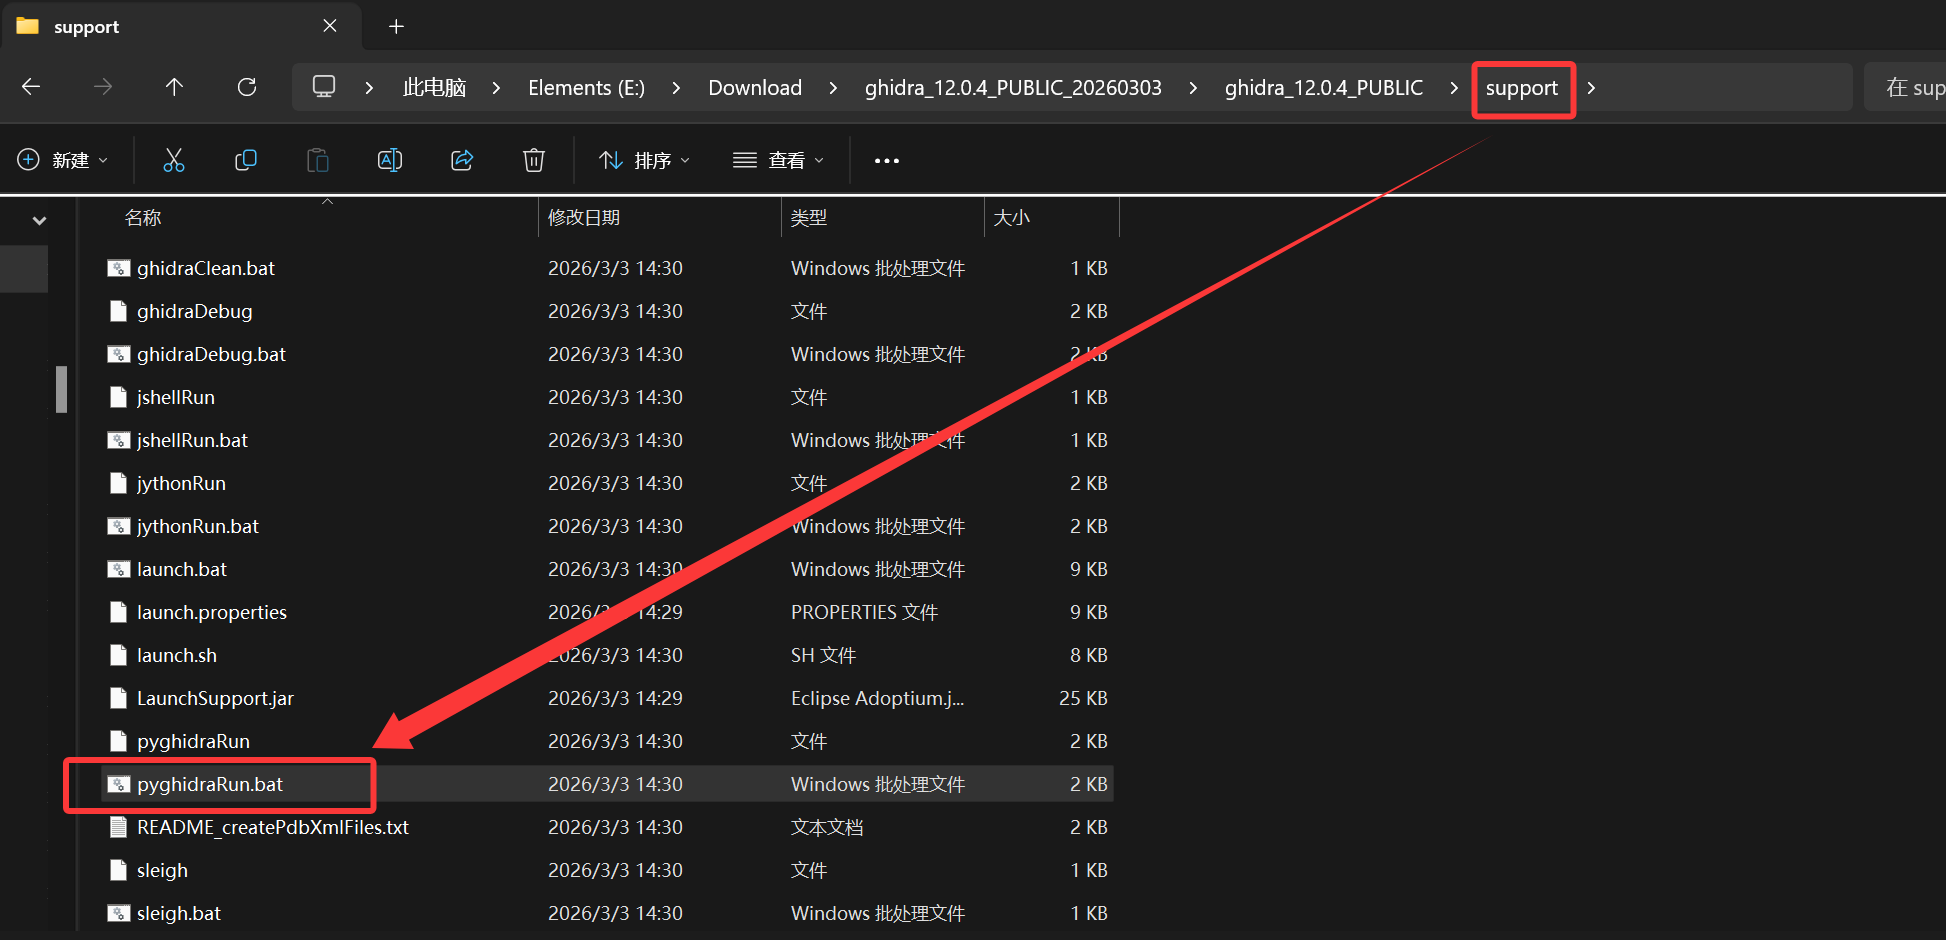The width and height of the screenshot is (1946, 940).
Task: Click the LaunchSupport.jar file icon
Action: (x=119, y=698)
